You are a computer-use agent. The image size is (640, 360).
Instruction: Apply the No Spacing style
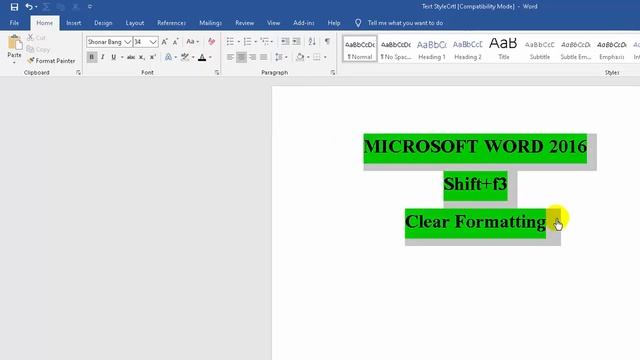[x=396, y=49]
